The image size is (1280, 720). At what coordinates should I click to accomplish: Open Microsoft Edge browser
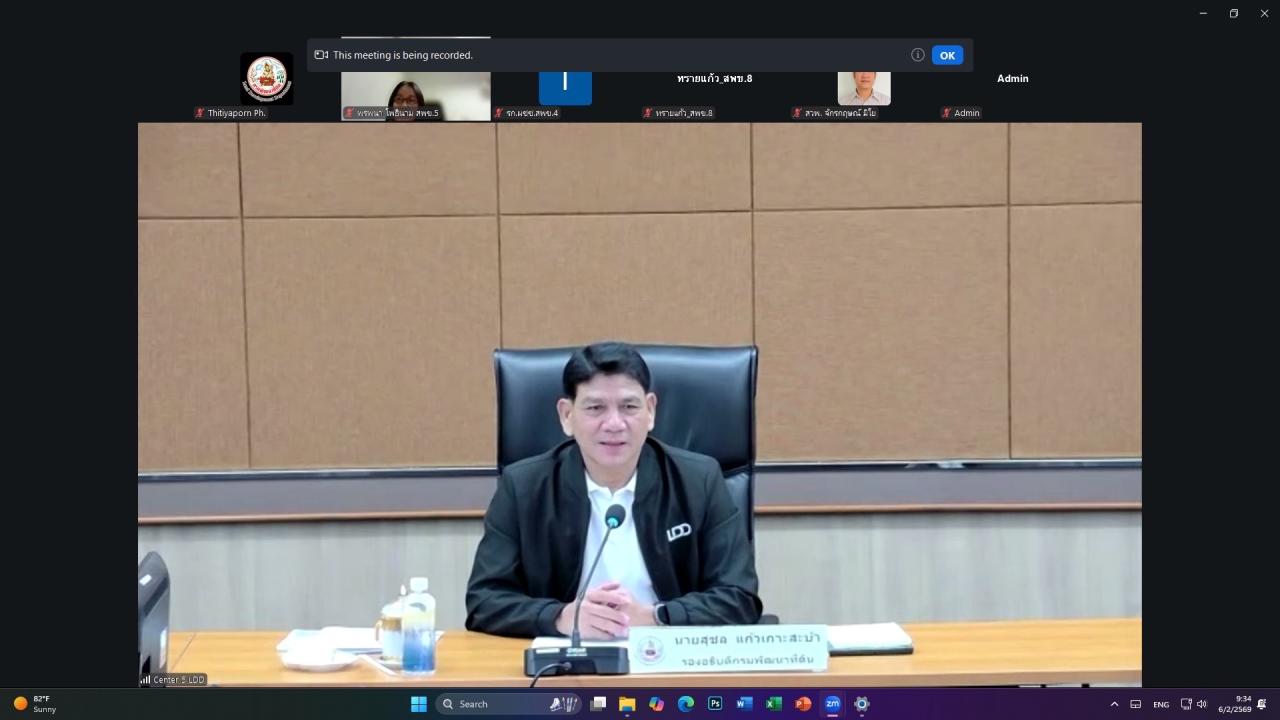click(x=686, y=704)
